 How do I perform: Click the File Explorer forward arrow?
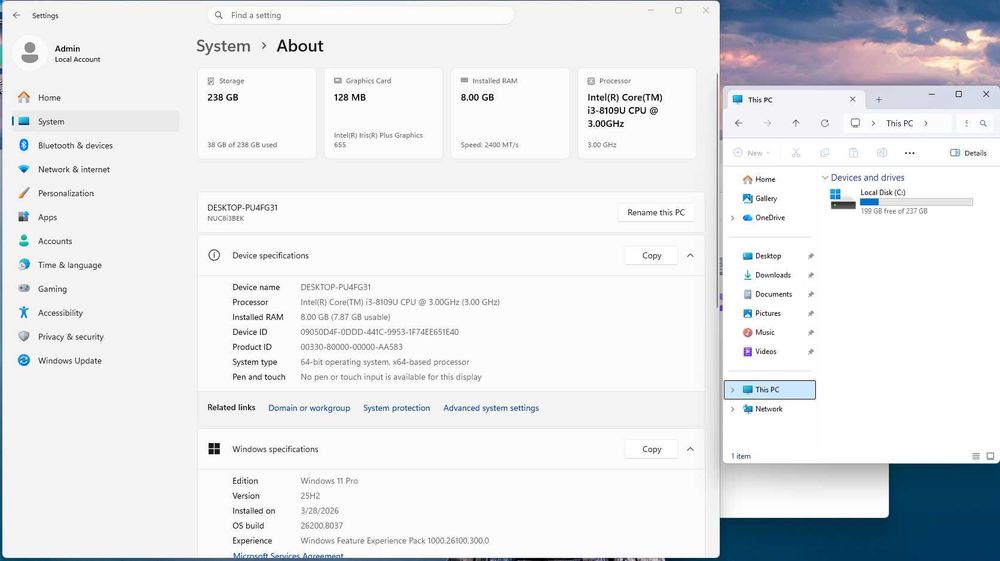[767, 123]
